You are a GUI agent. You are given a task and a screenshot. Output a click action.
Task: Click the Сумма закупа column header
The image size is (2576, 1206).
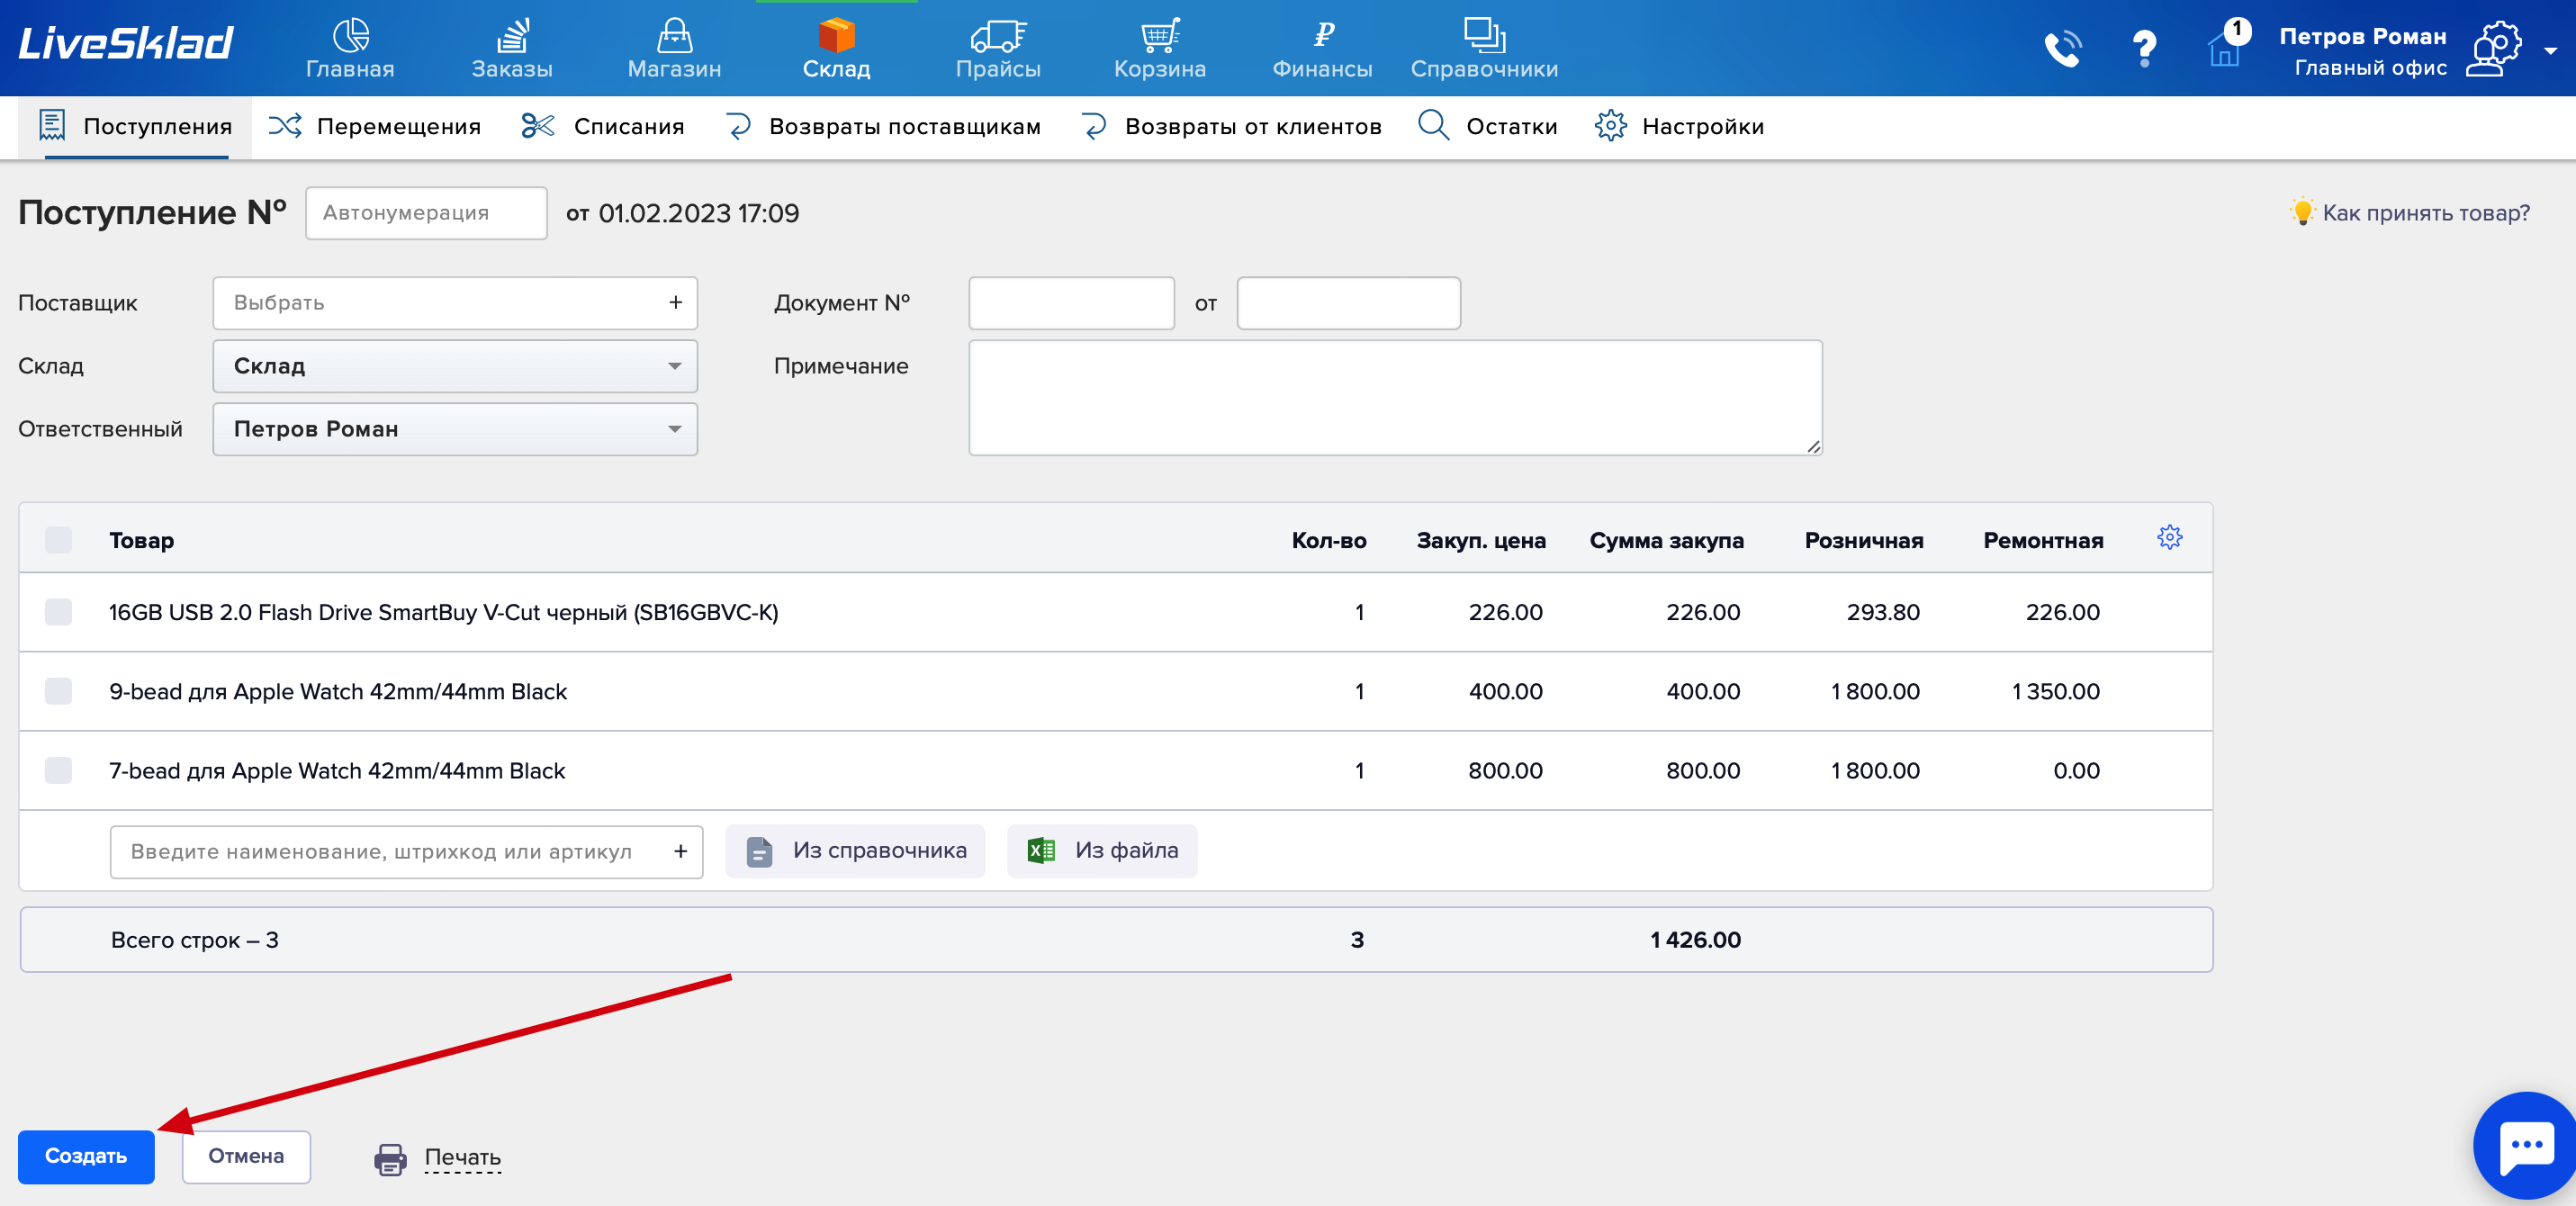[1666, 541]
